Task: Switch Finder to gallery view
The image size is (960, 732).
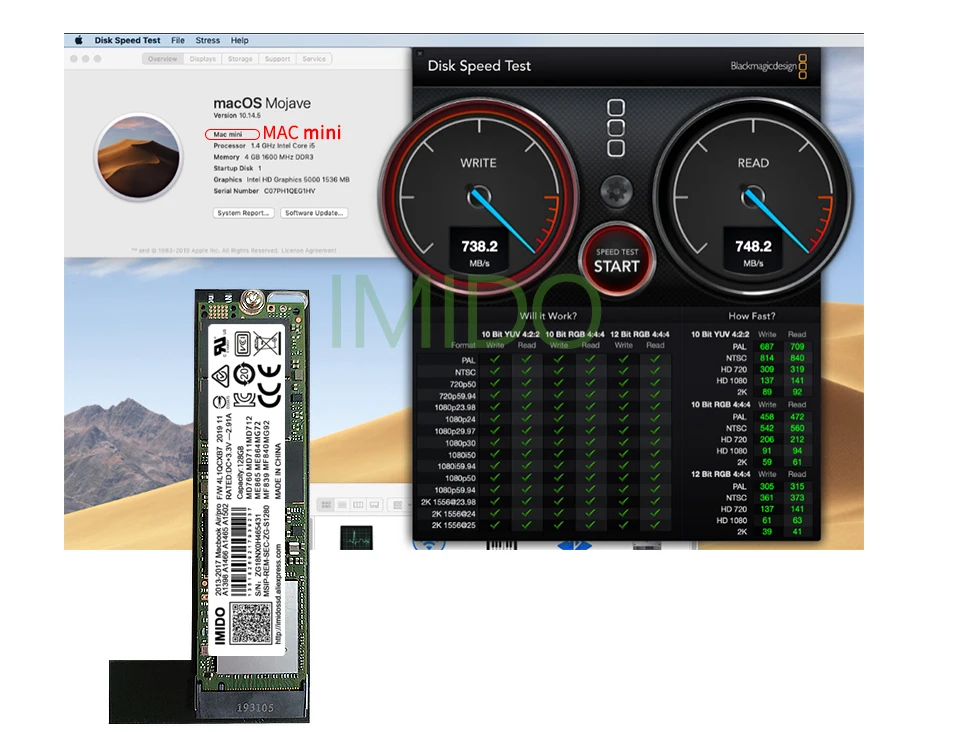Action: click(372, 505)
